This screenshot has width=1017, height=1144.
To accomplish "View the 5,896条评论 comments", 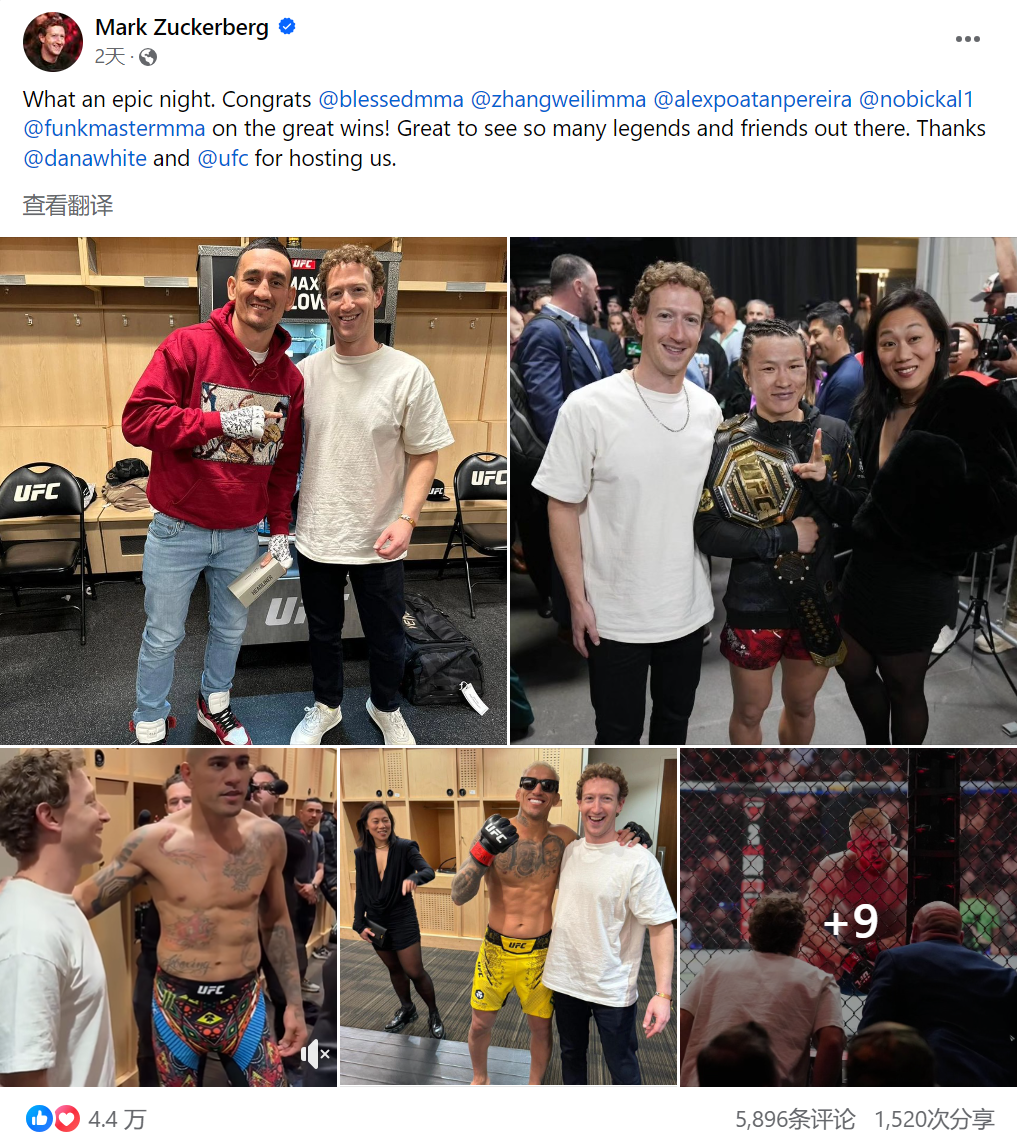I will coord(794,1118).
